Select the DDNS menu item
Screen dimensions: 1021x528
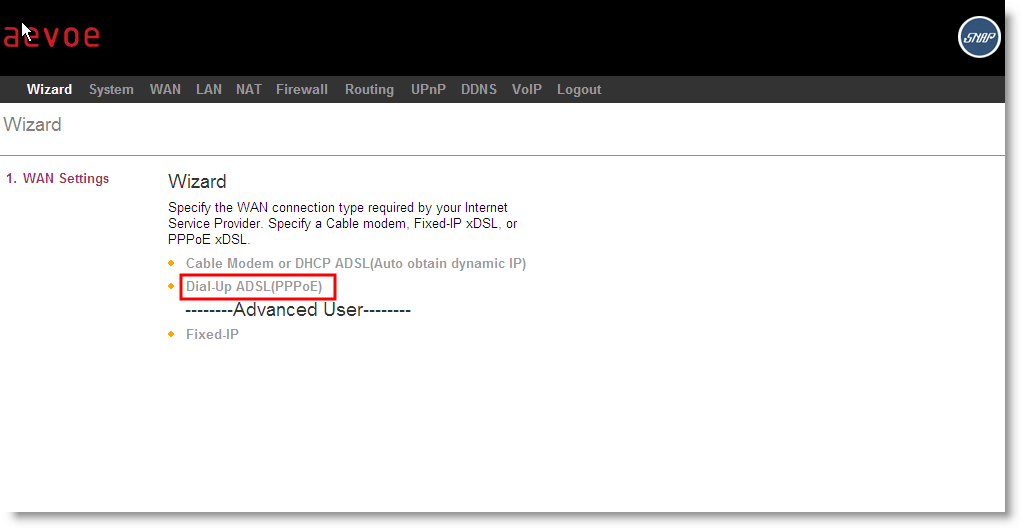(479, 90)
